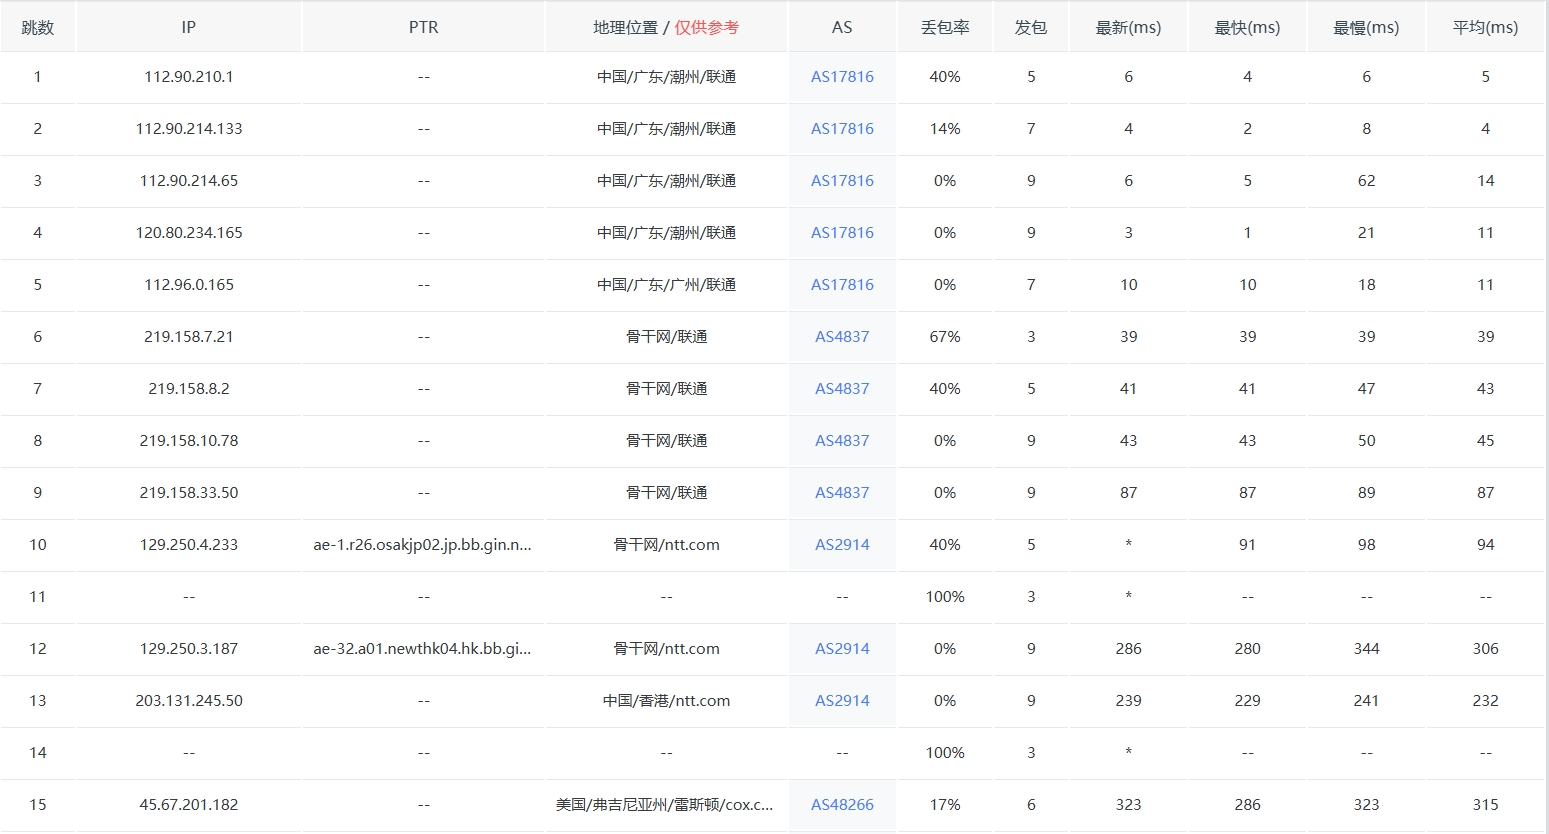This screenshot has height=834, width=1549.
Task: Open AS17816 link in row 112.96.0.165
Action: tap(842, 285)
